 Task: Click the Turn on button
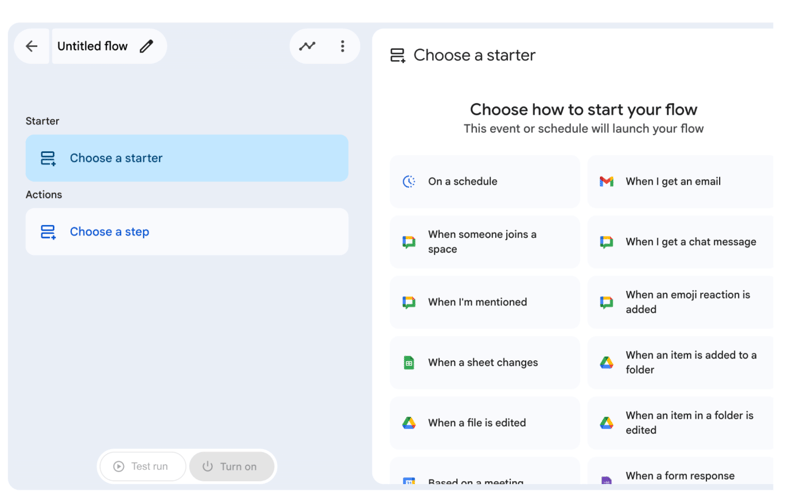click(x=231, y=466)
